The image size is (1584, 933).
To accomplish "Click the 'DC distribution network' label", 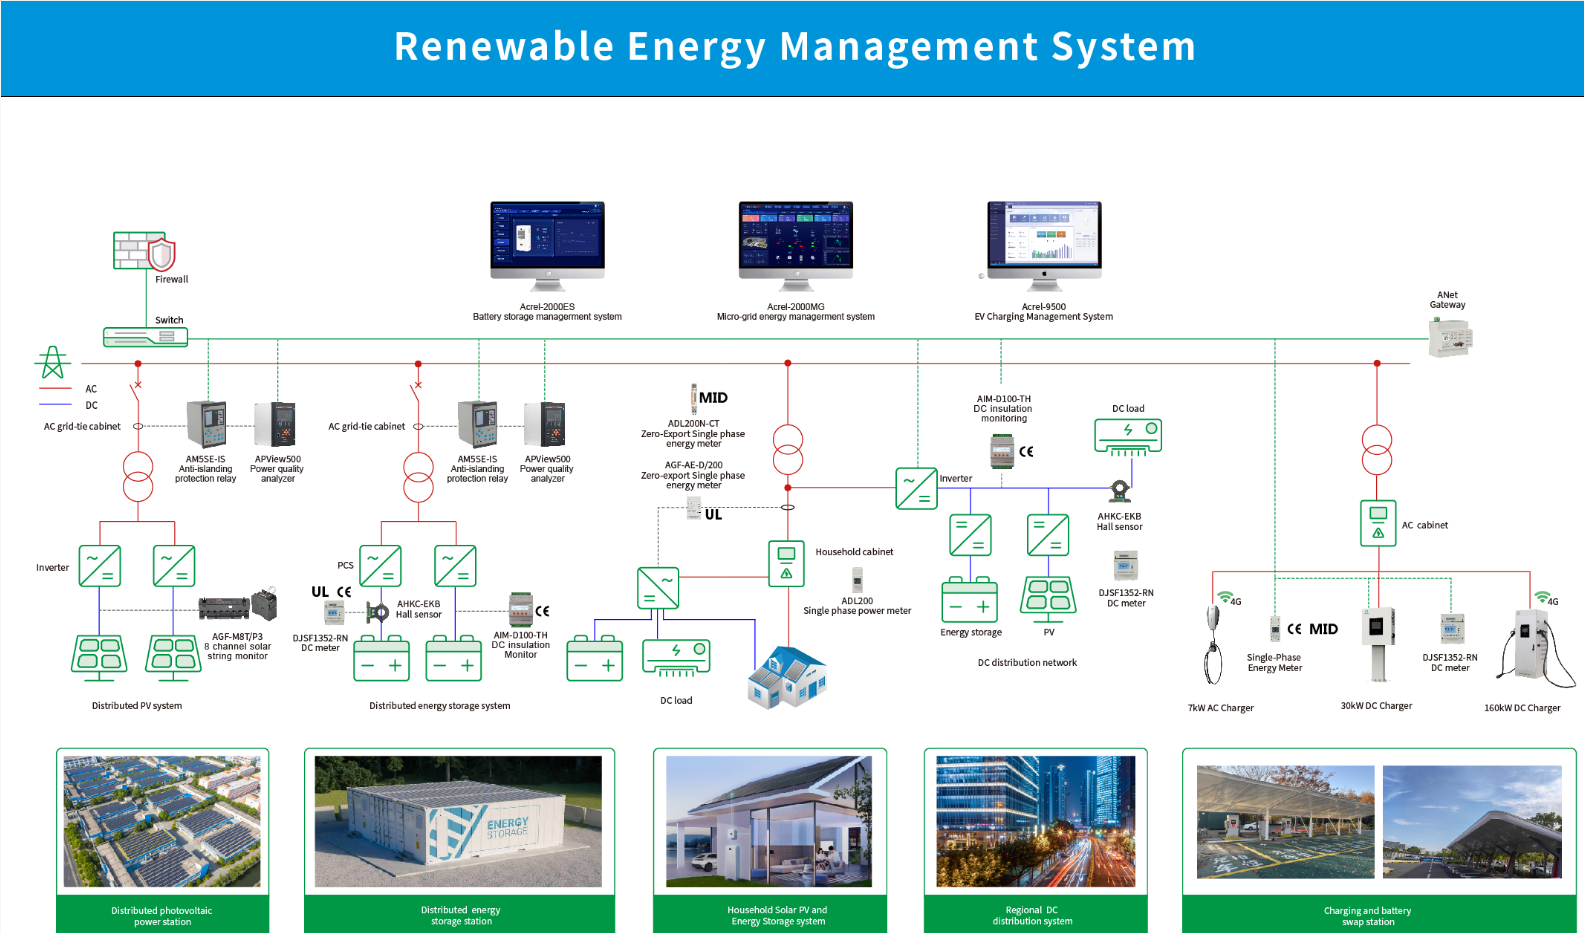I will 1027,663.
